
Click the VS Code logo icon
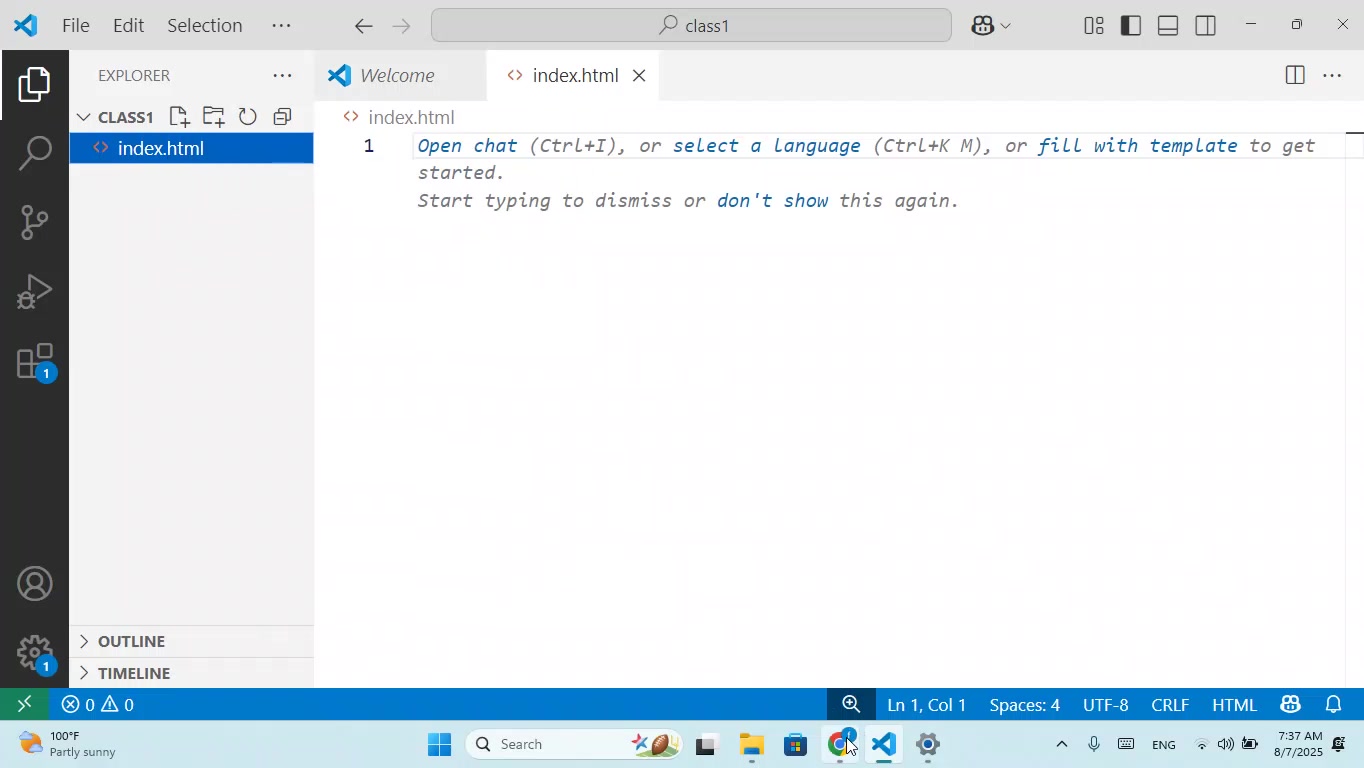26,25
